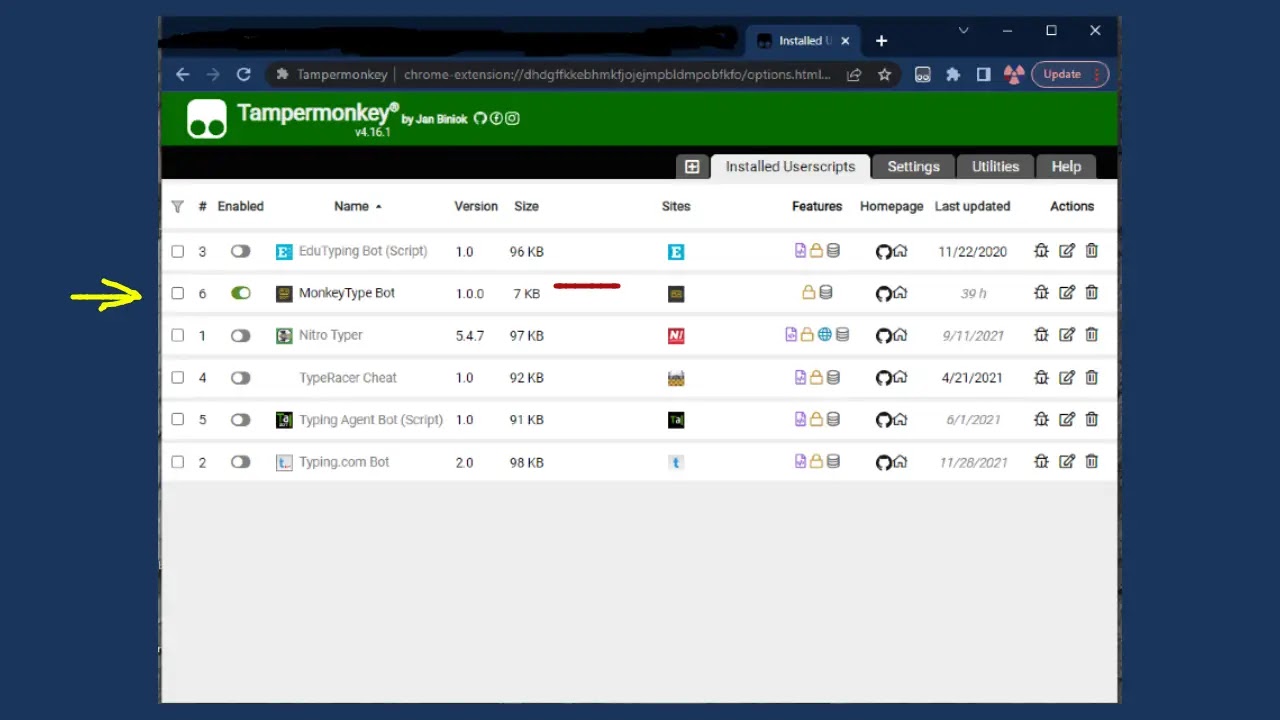The height and width of the screenshot is (720, 1280).
Task: Enable the Typing Agent Bot toggle
Action: coord(240,419)
